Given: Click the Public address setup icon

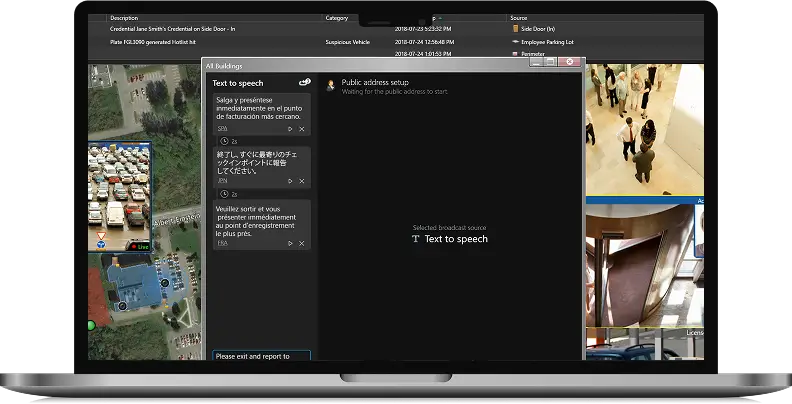Looking at the screenshot, I should (x=331, y=85).
